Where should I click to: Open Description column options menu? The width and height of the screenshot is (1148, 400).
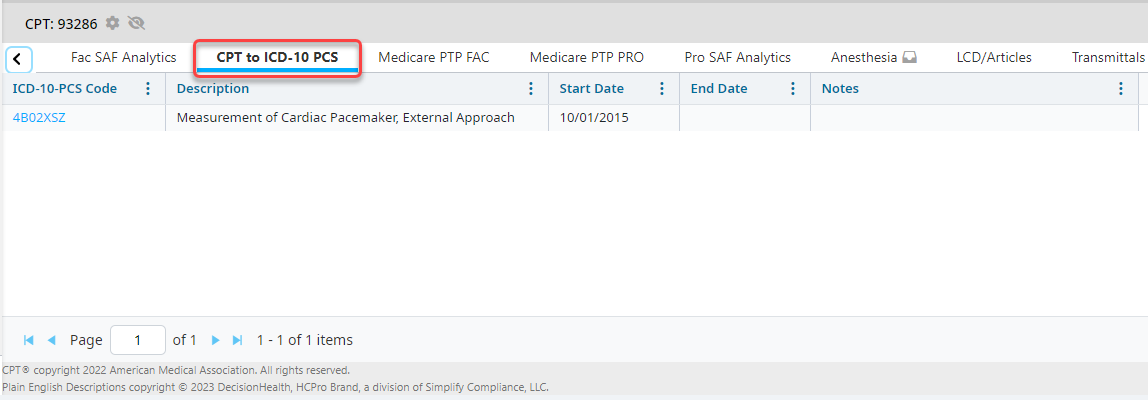tap(531, 89)
